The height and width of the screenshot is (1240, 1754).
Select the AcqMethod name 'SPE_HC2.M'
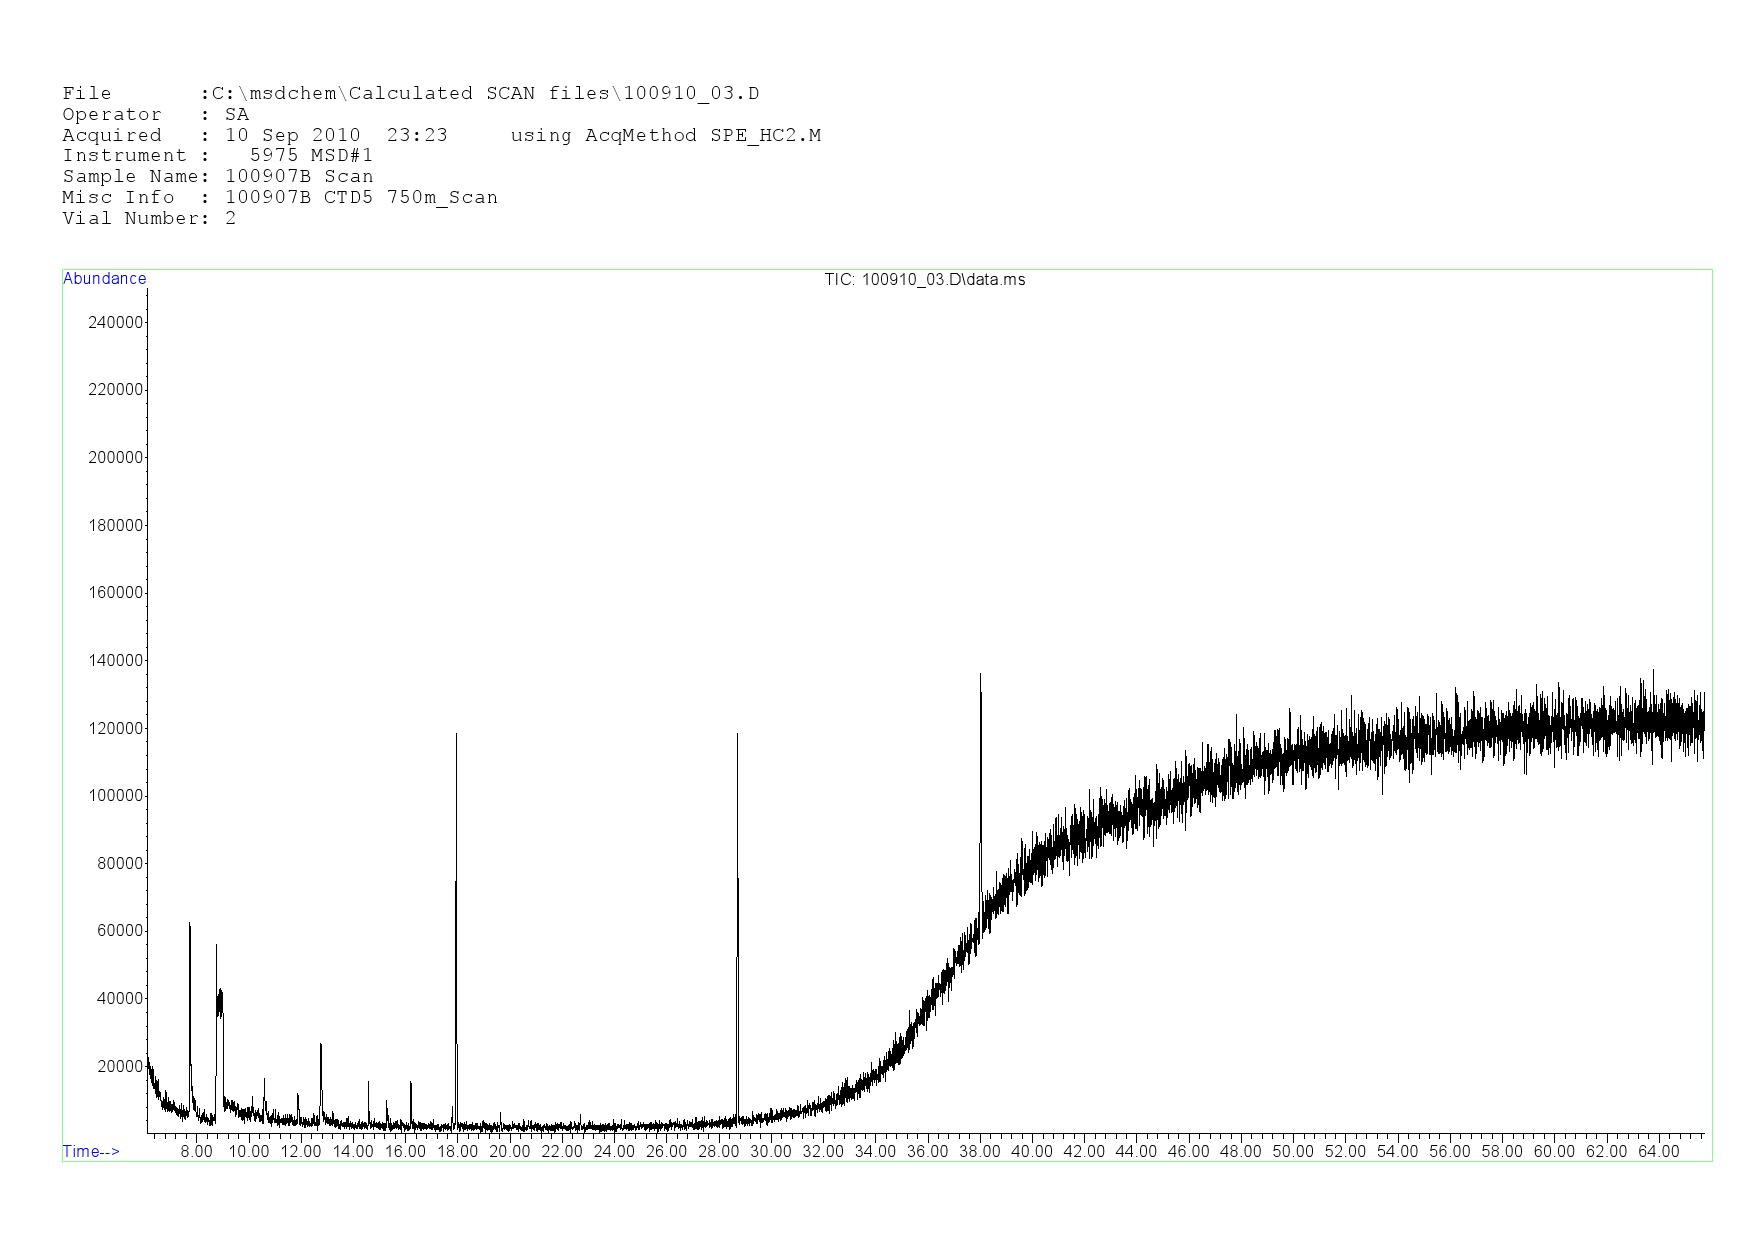click(765, 136)
